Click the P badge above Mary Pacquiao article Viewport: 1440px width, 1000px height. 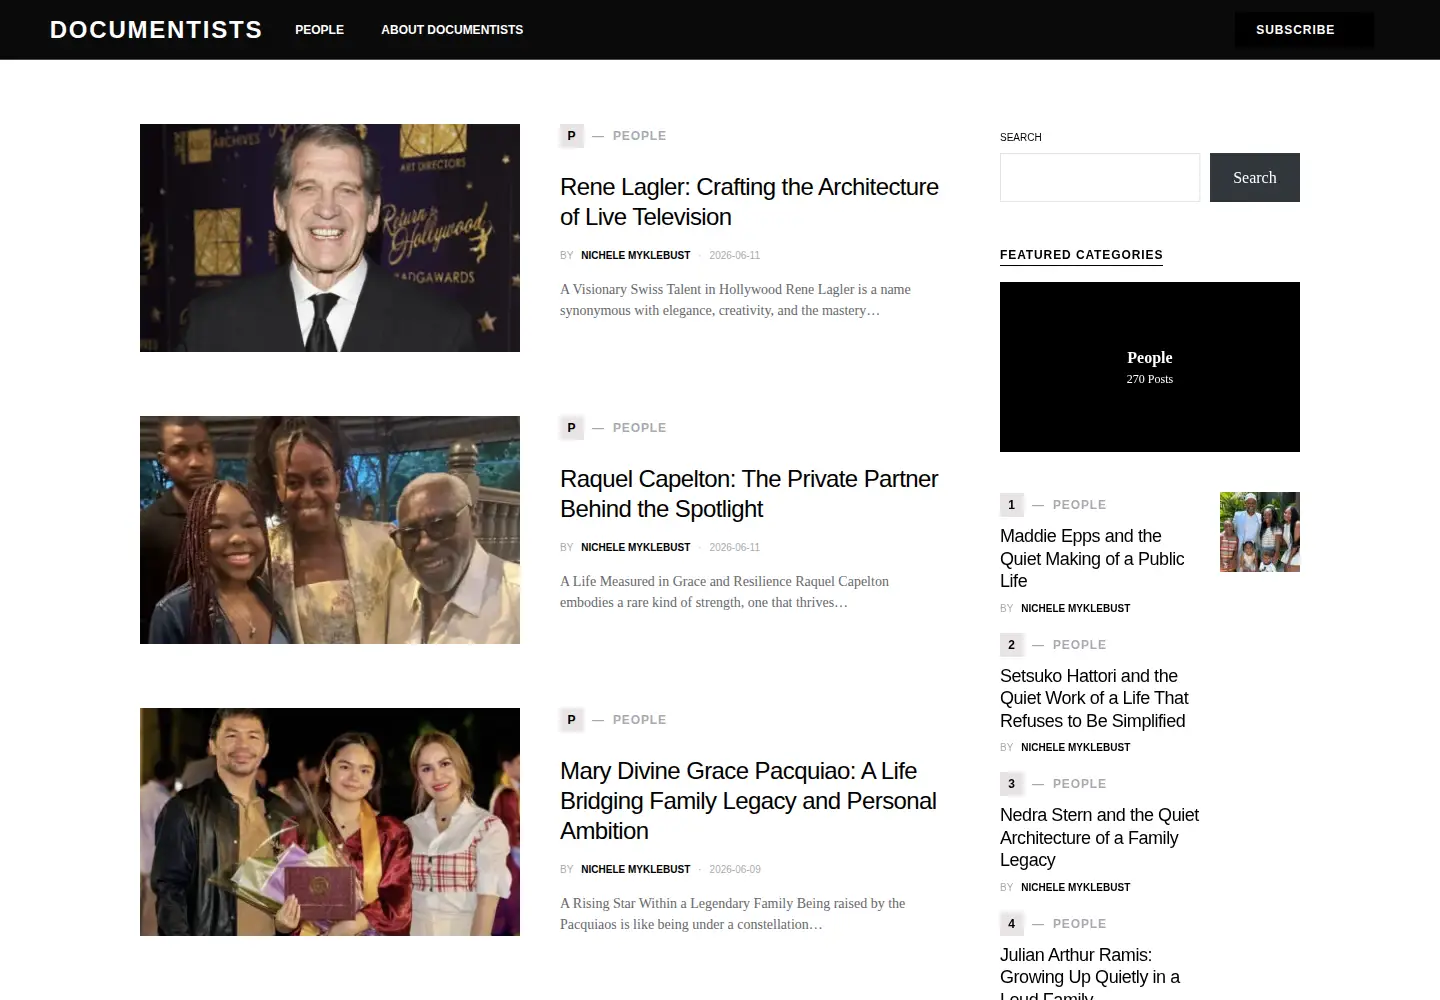[x=571, y=720]
